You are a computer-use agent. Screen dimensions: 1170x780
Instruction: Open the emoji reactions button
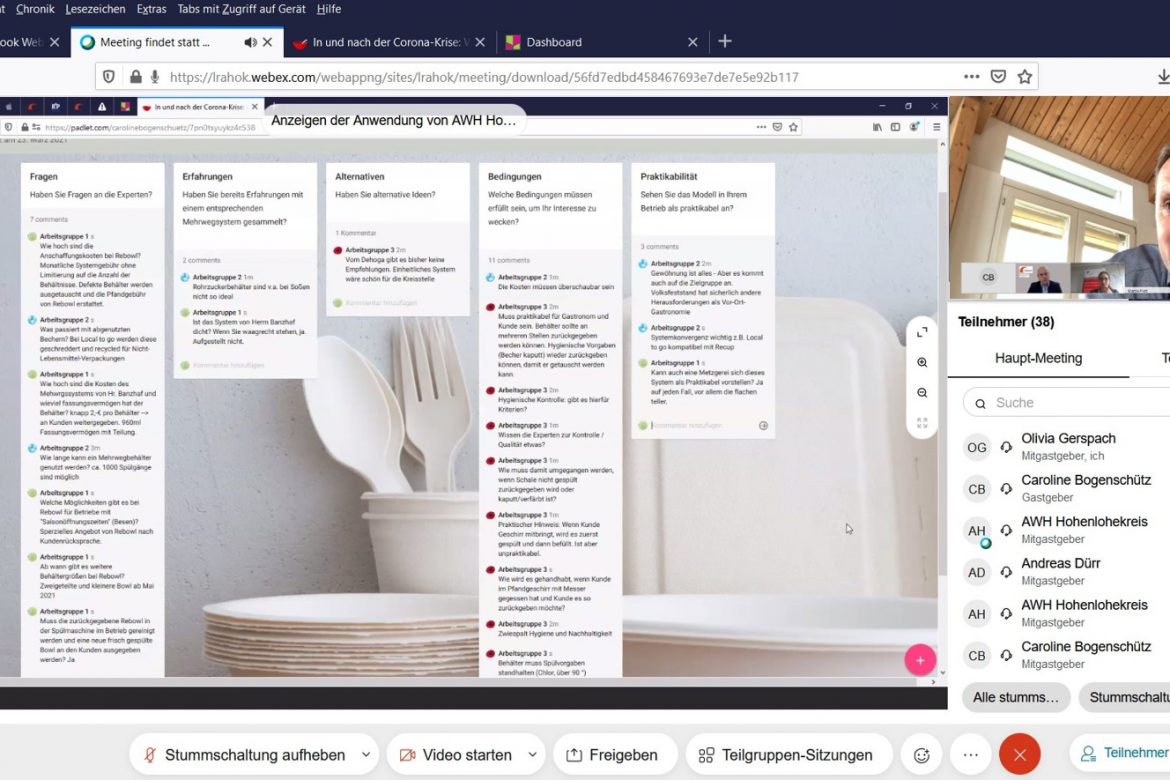point(921,755)
